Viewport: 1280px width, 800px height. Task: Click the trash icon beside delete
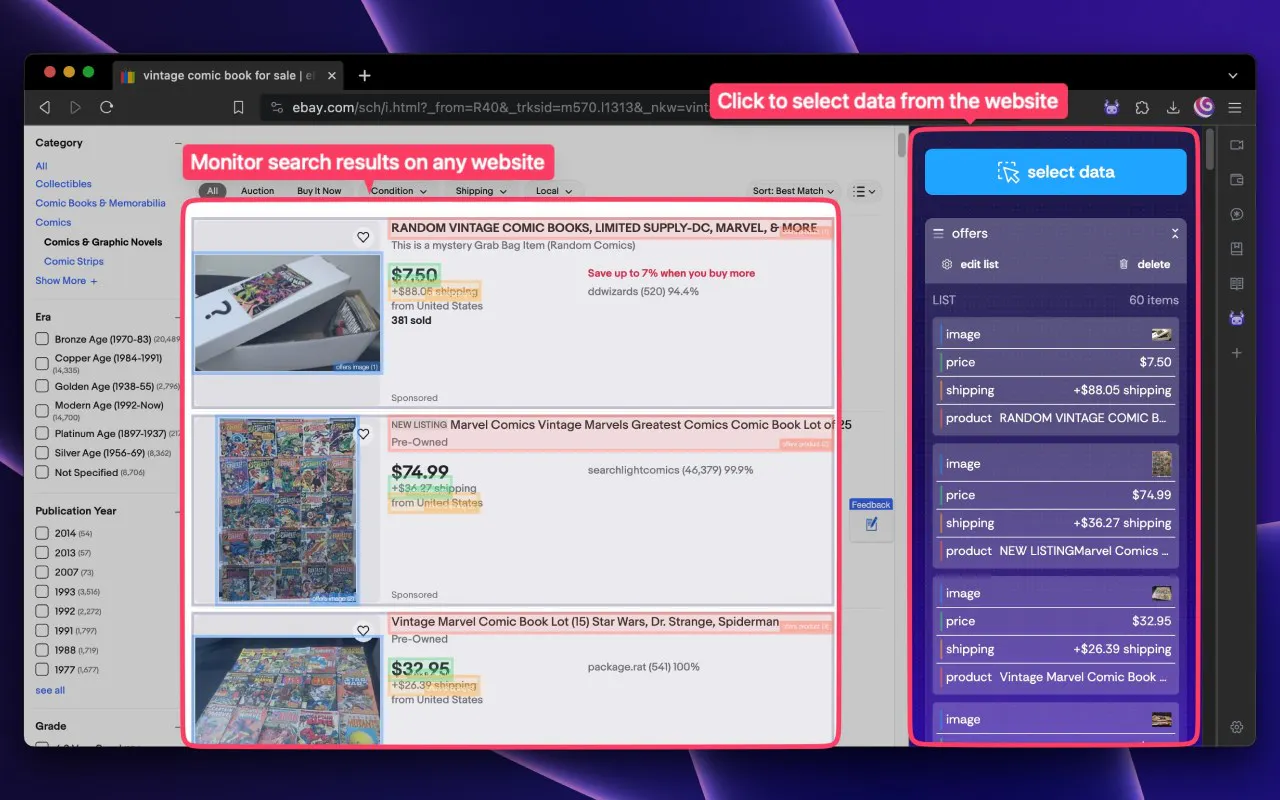[1124, 264]
